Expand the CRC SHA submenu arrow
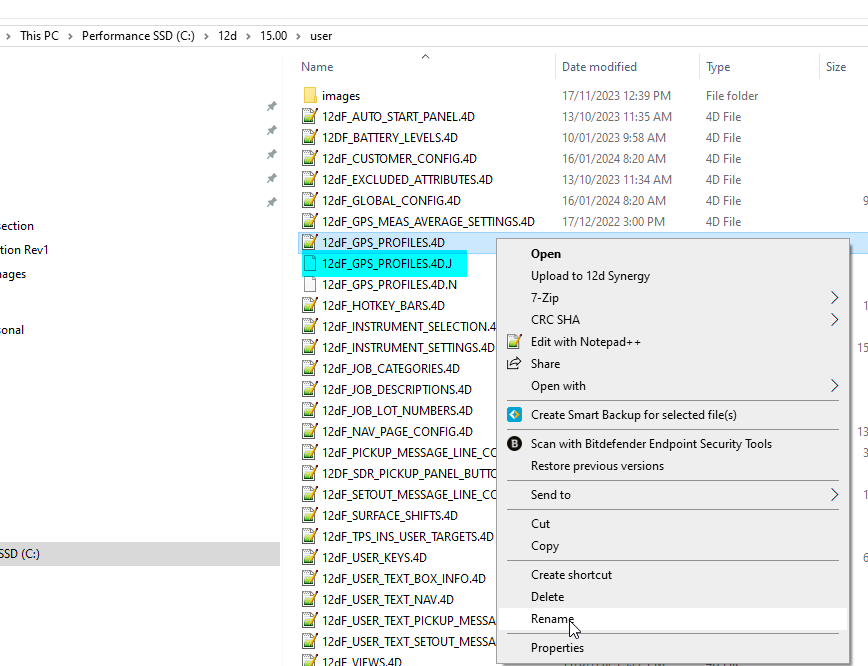Image resolution: width=868 pixels, height=666 pixels. [835, 320]
